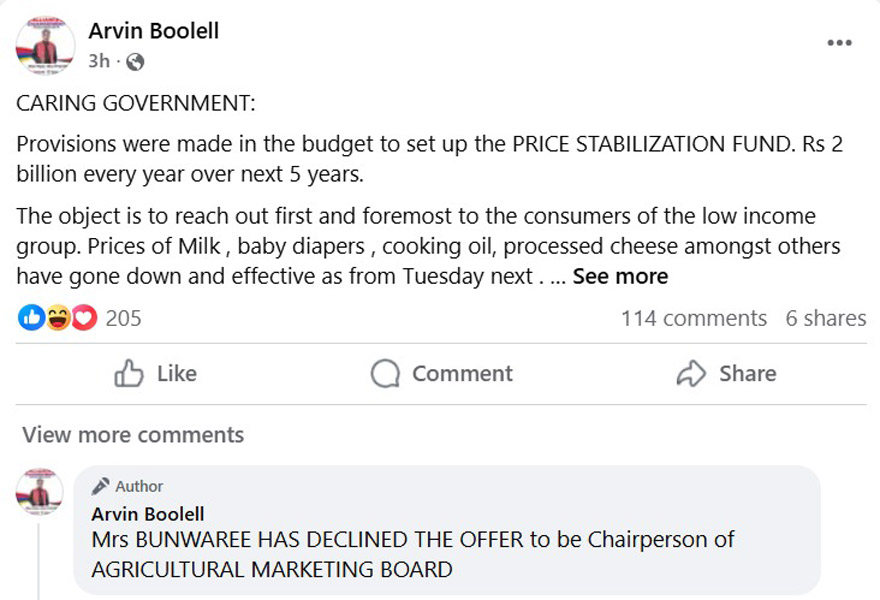Click the speech bubble Comment icon
This screenshot has width=880, height=600.
tap(385, 373)
